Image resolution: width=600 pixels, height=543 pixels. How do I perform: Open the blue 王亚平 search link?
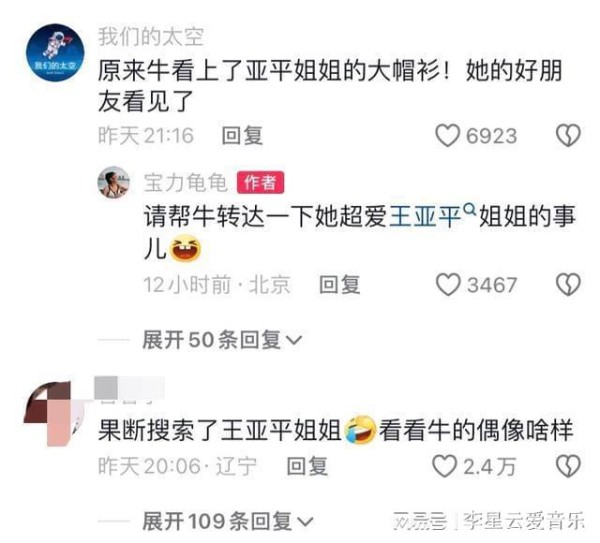pyautogui.click(x=426, y=217)
